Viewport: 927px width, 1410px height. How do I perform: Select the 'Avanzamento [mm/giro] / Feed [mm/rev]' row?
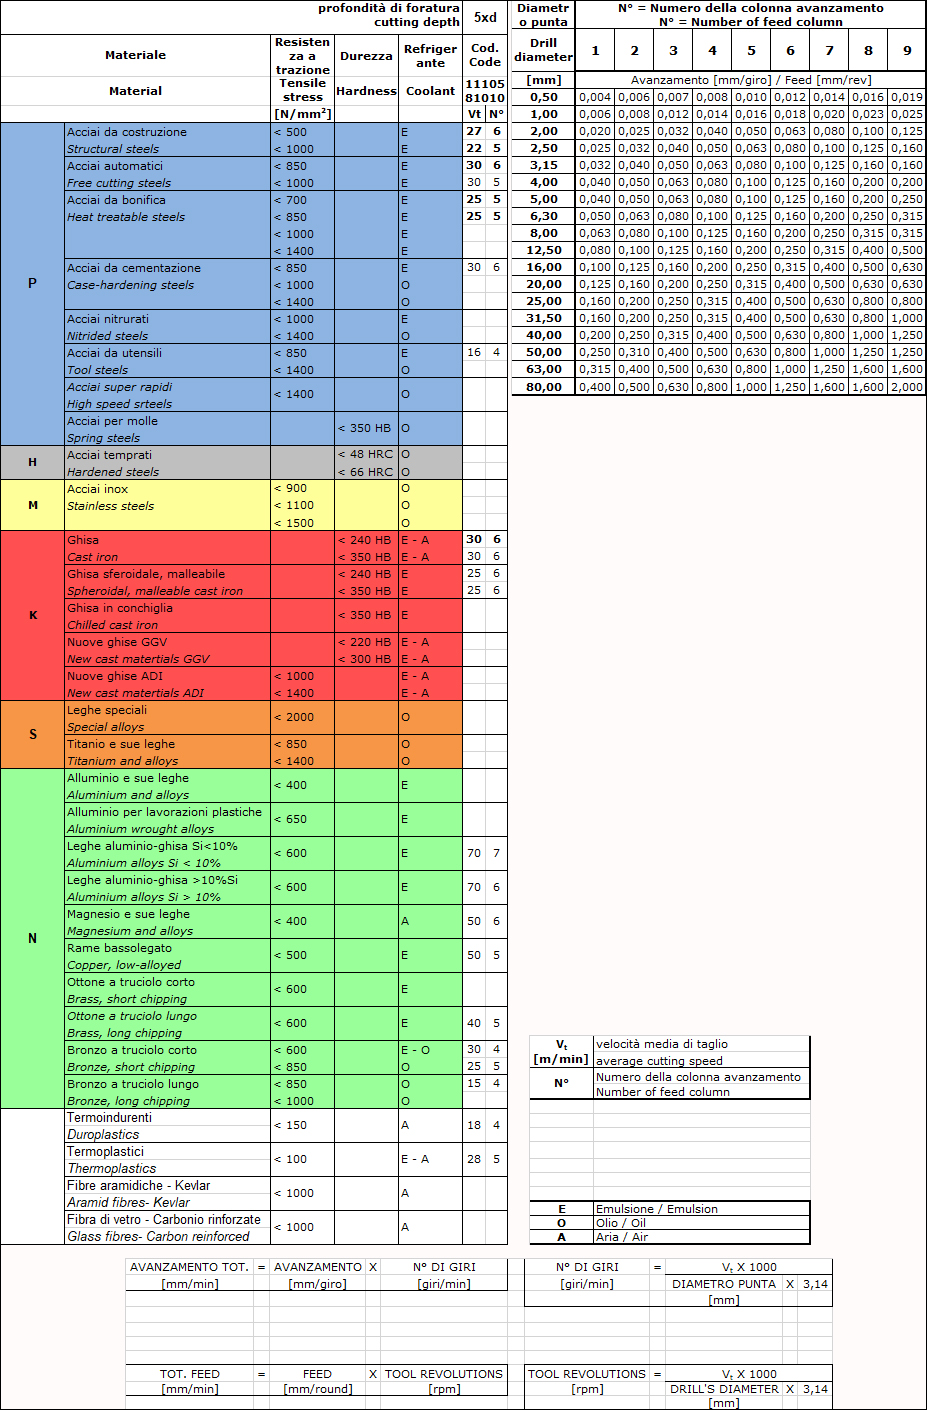coord(751,80)
